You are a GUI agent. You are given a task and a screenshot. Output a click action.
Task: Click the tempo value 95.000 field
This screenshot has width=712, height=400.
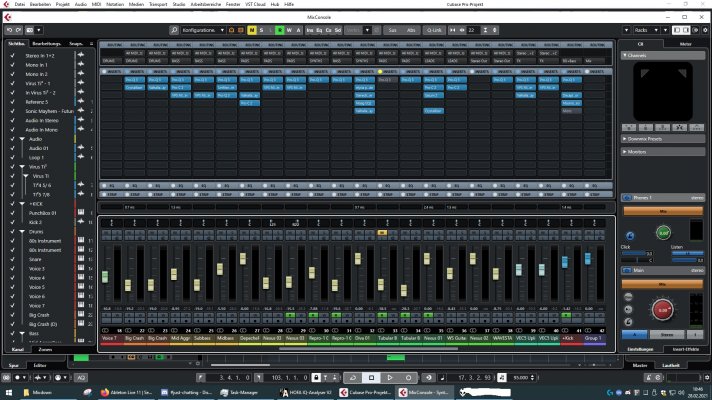pos(520,378)
